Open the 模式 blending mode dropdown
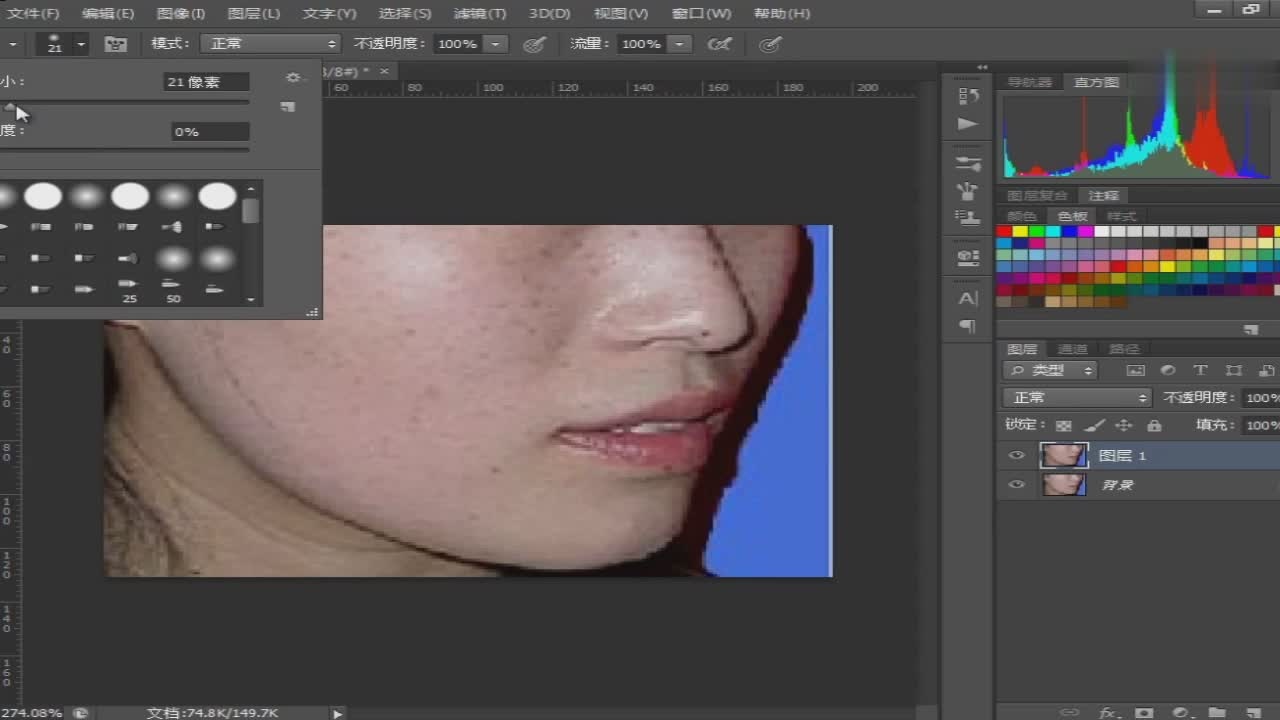This screenshot has height=720, width=1280. (x=270, y=44)
